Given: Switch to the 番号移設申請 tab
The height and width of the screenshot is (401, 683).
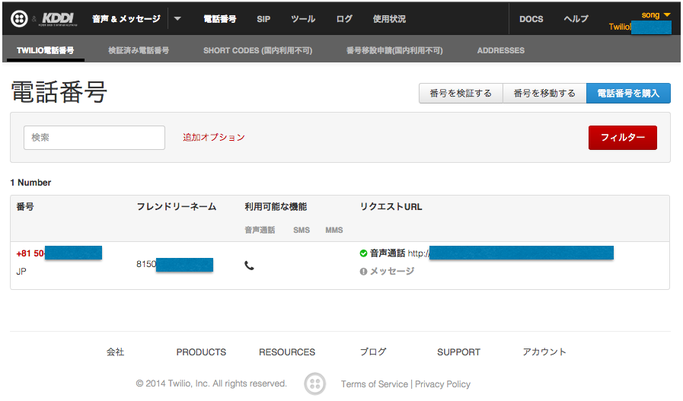Looking at the screenshot, I should tap(395, 51).
